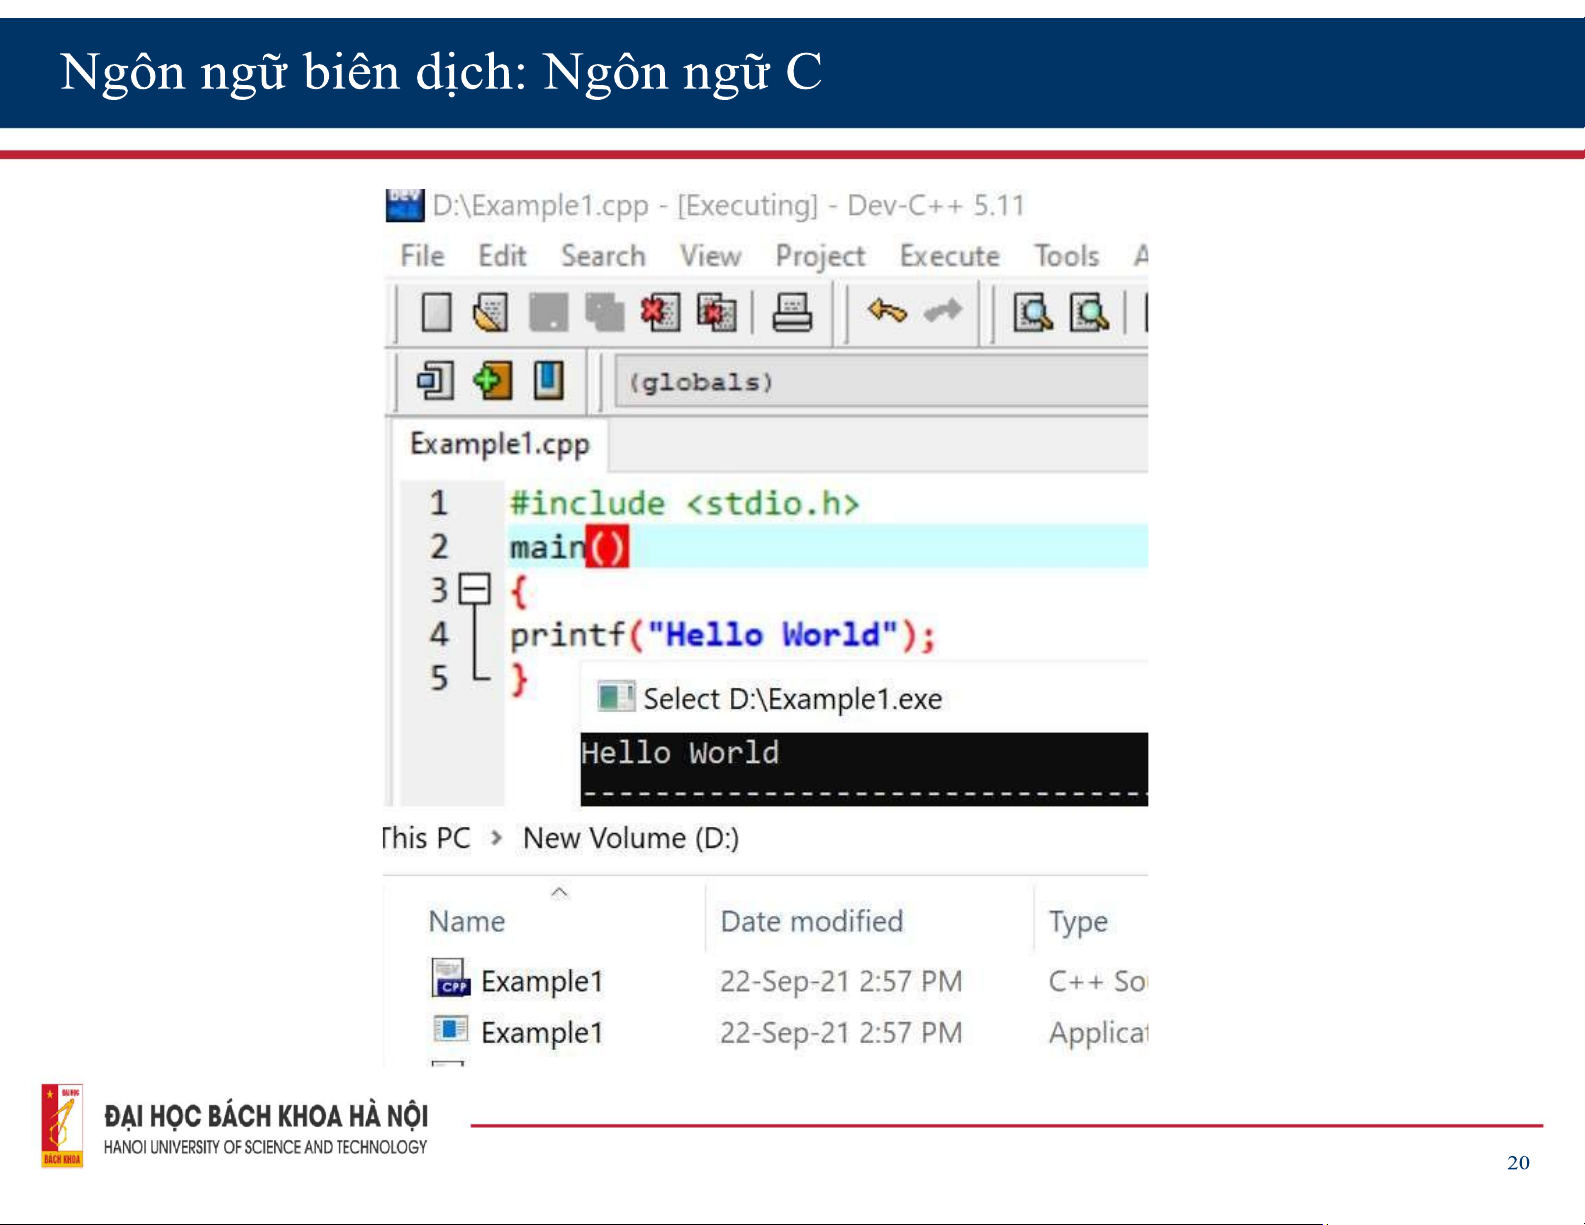1585x1225 pixels.
Task: Click the Replace magnifier icon
Action: tap(1089, 312)
